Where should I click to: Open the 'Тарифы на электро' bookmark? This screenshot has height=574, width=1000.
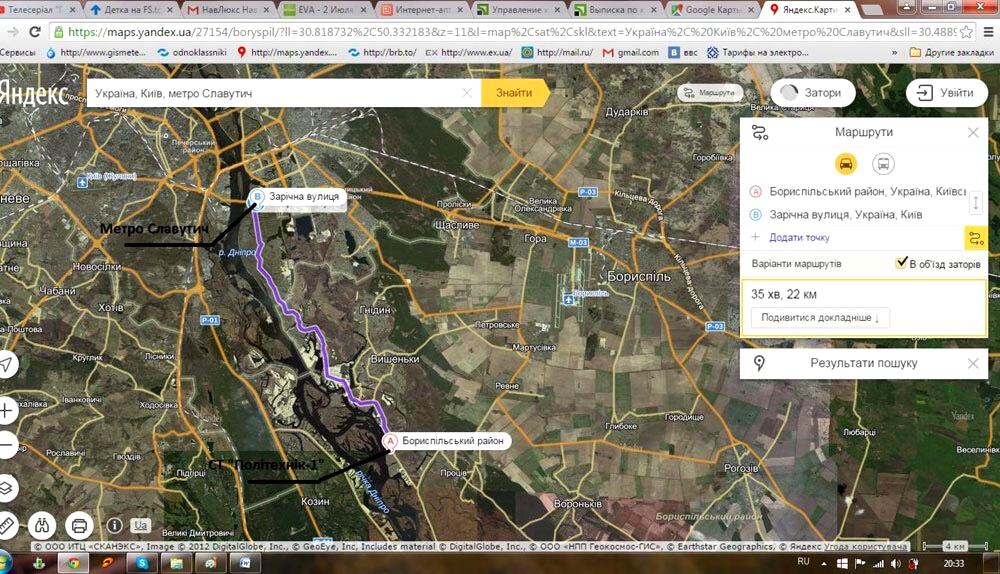click(x=758, y=52)
